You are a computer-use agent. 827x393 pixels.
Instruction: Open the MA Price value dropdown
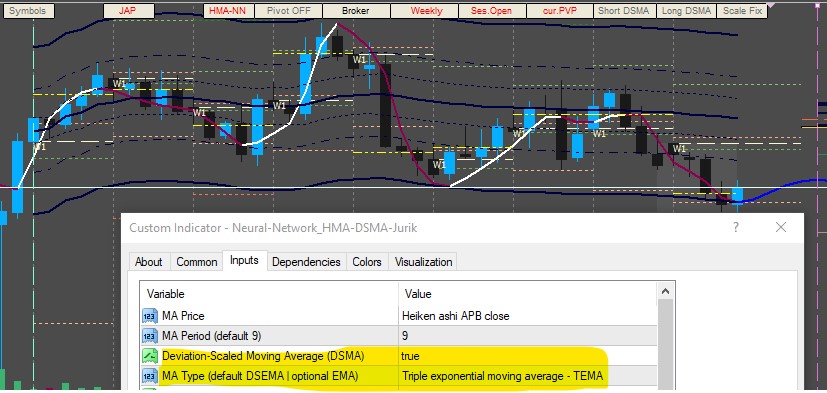527,316
